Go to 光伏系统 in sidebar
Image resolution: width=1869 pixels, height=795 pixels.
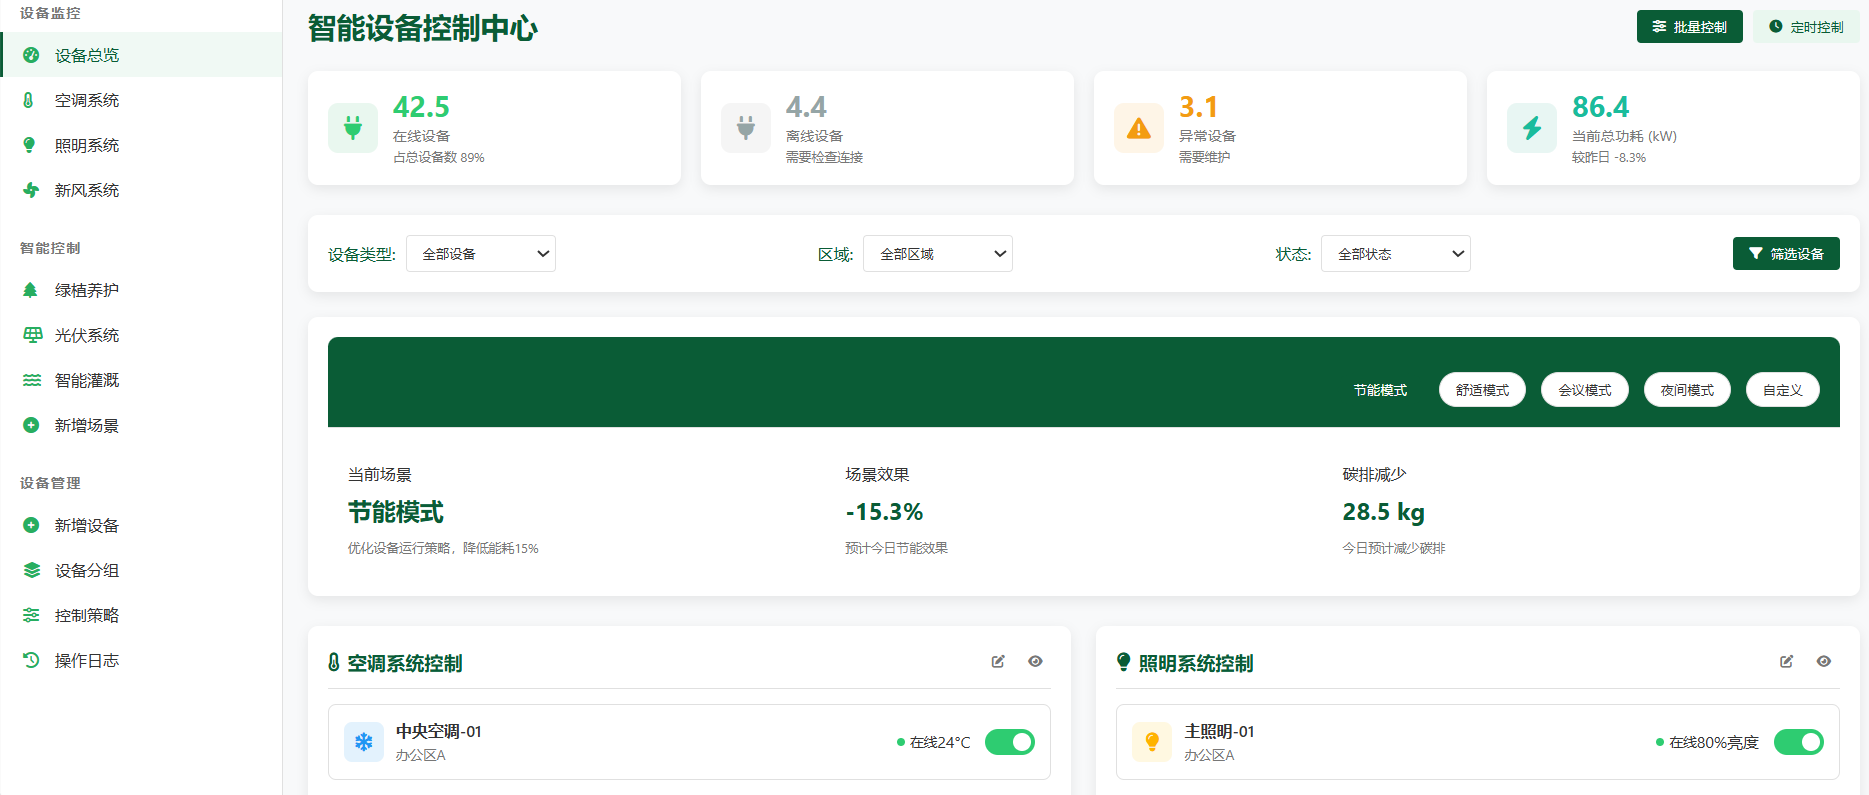point(87,335)
